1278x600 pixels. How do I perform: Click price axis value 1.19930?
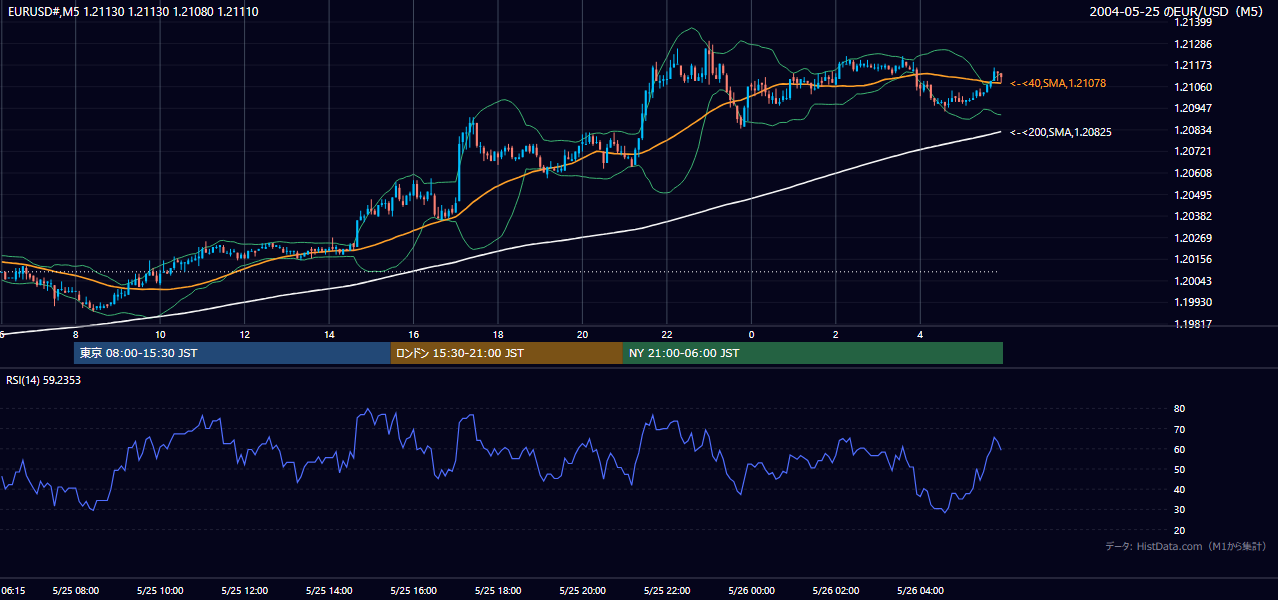[1194, 302]
